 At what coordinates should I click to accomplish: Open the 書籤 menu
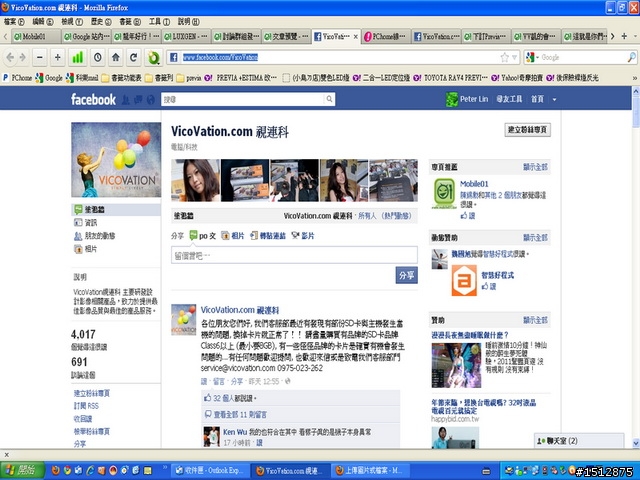130,22
